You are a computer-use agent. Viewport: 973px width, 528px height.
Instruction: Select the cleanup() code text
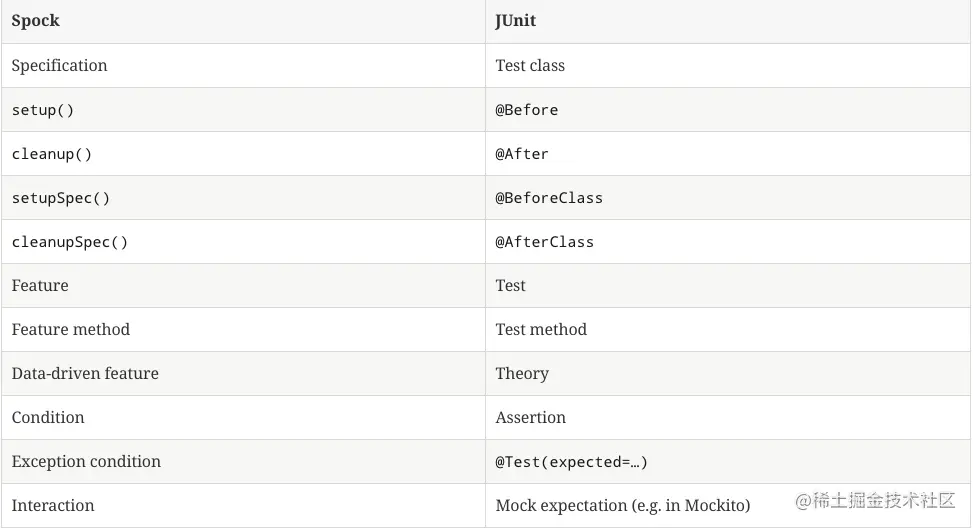52,154
